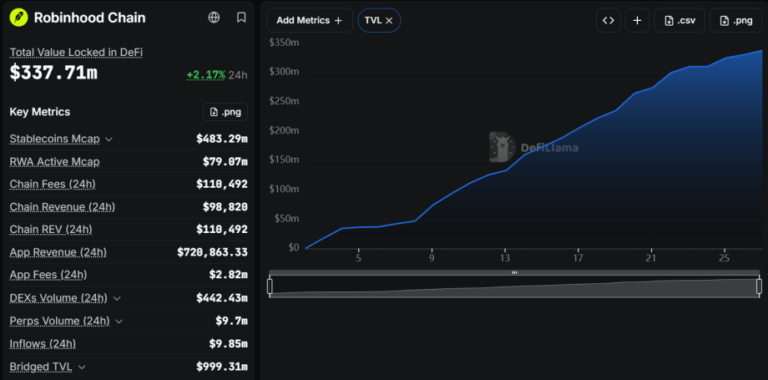
Task: Click the Chain Revenue (24h) label
Action: pyautogui.click(x=63, y=207)
